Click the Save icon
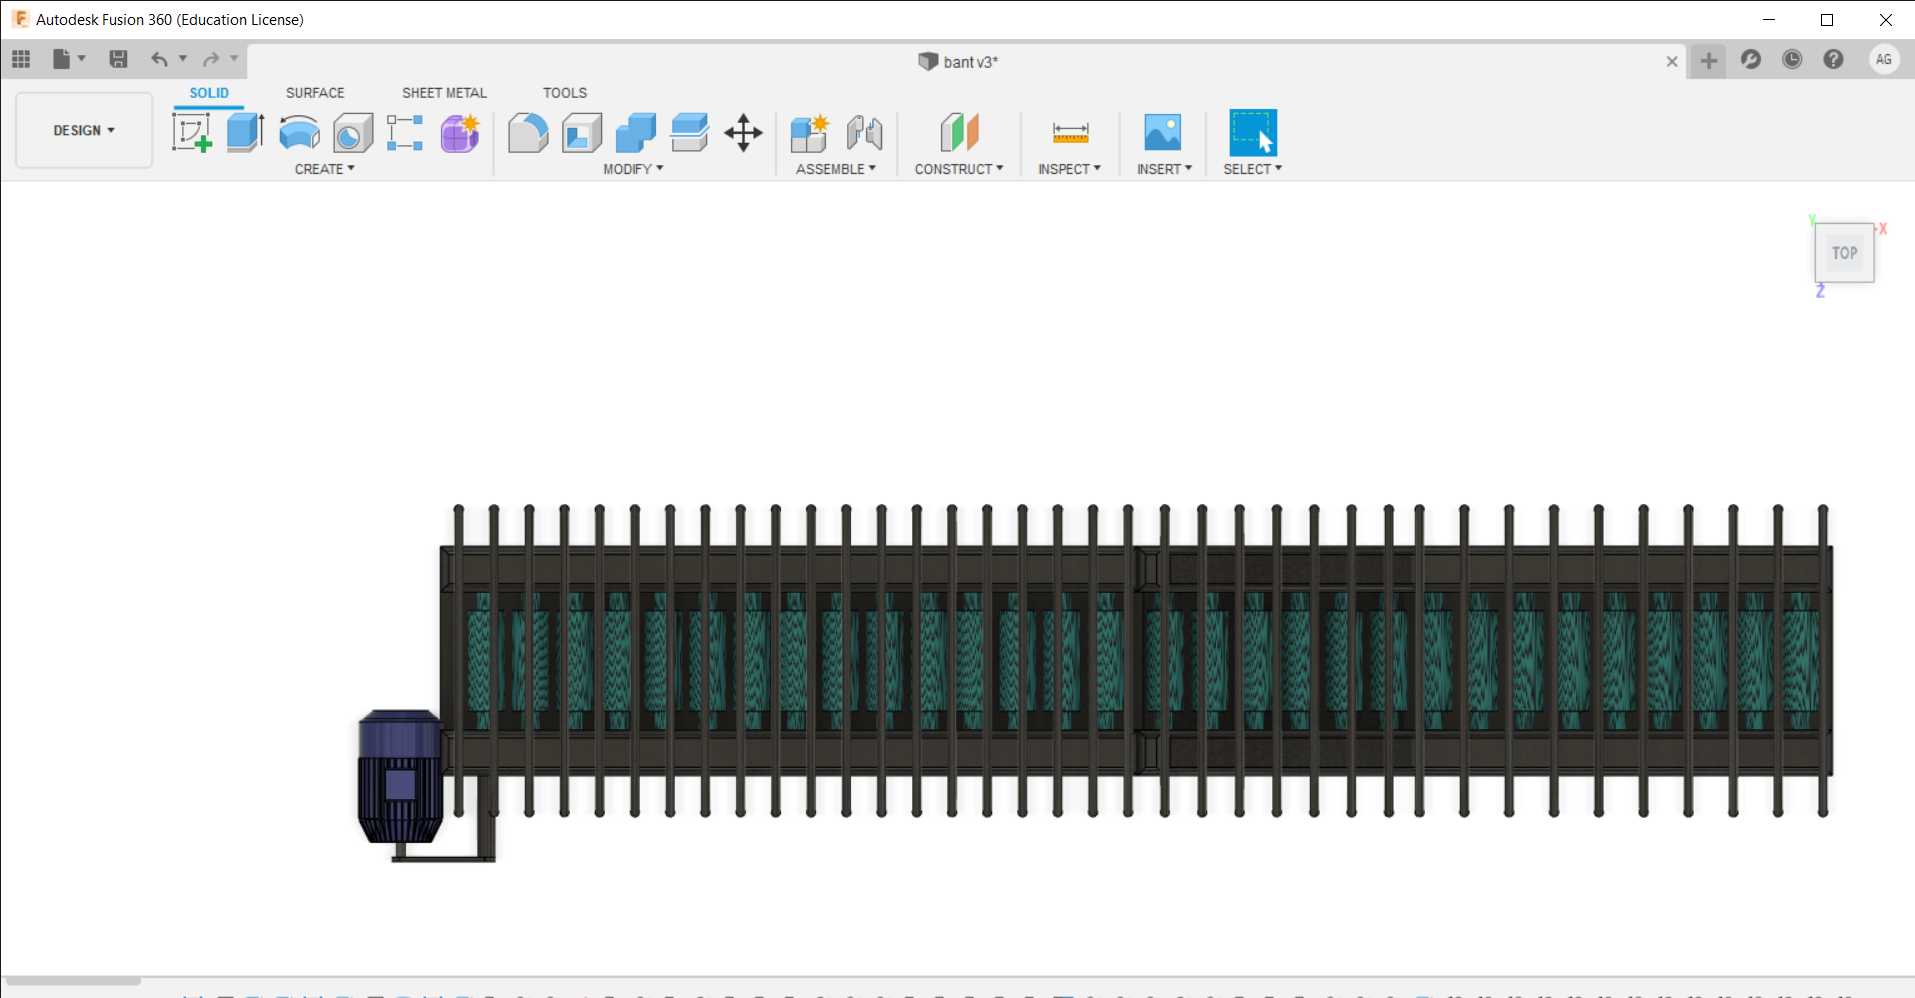 pyautogui.click(x=118, y=59)
